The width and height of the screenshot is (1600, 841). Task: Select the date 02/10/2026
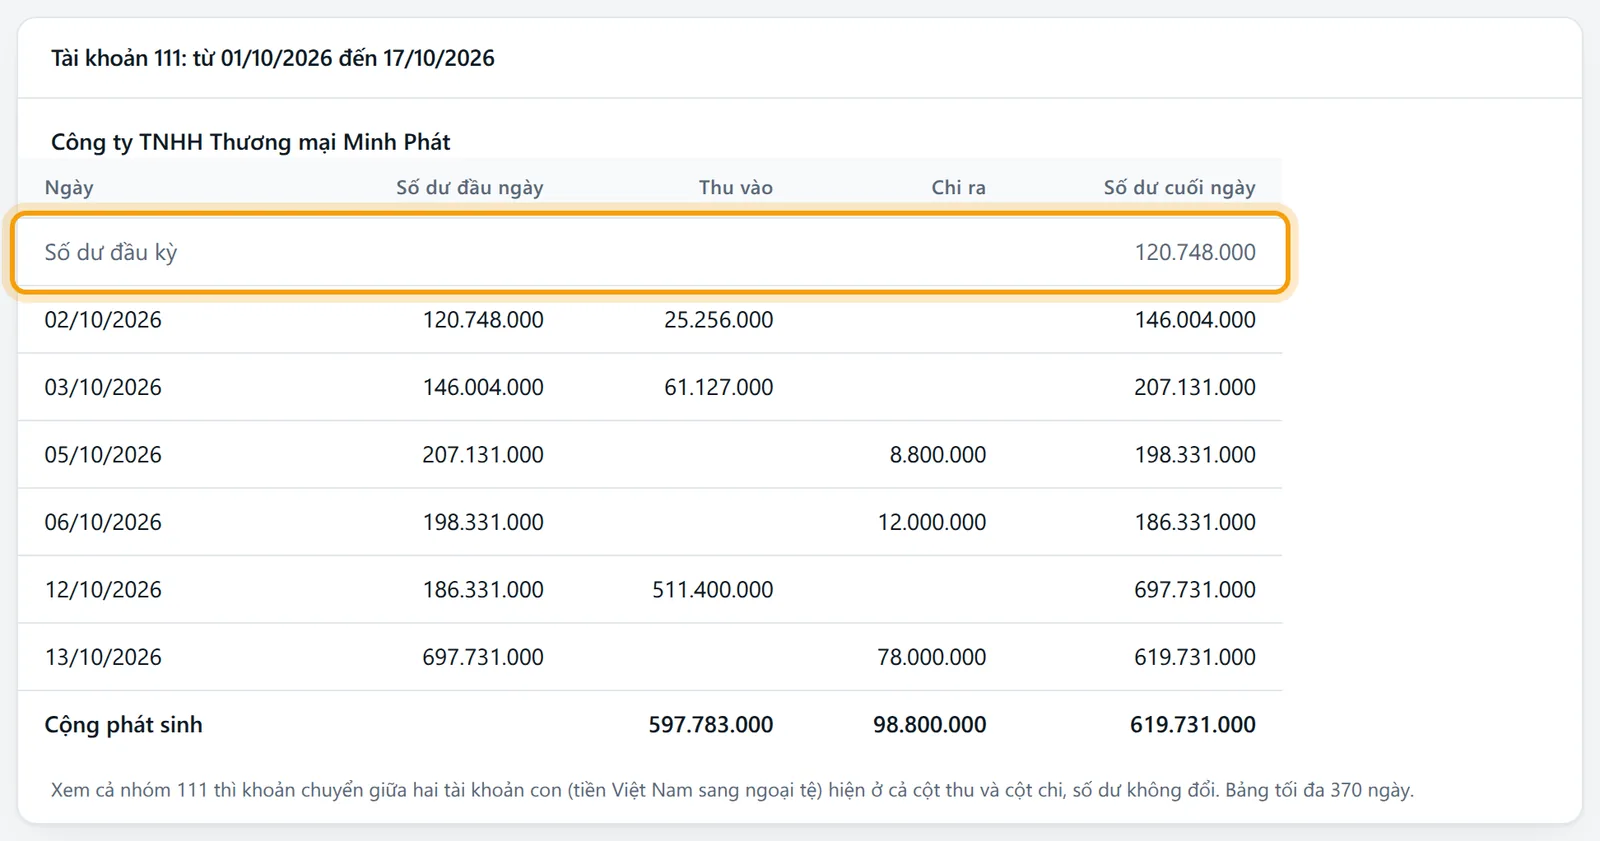pos(103,320)
